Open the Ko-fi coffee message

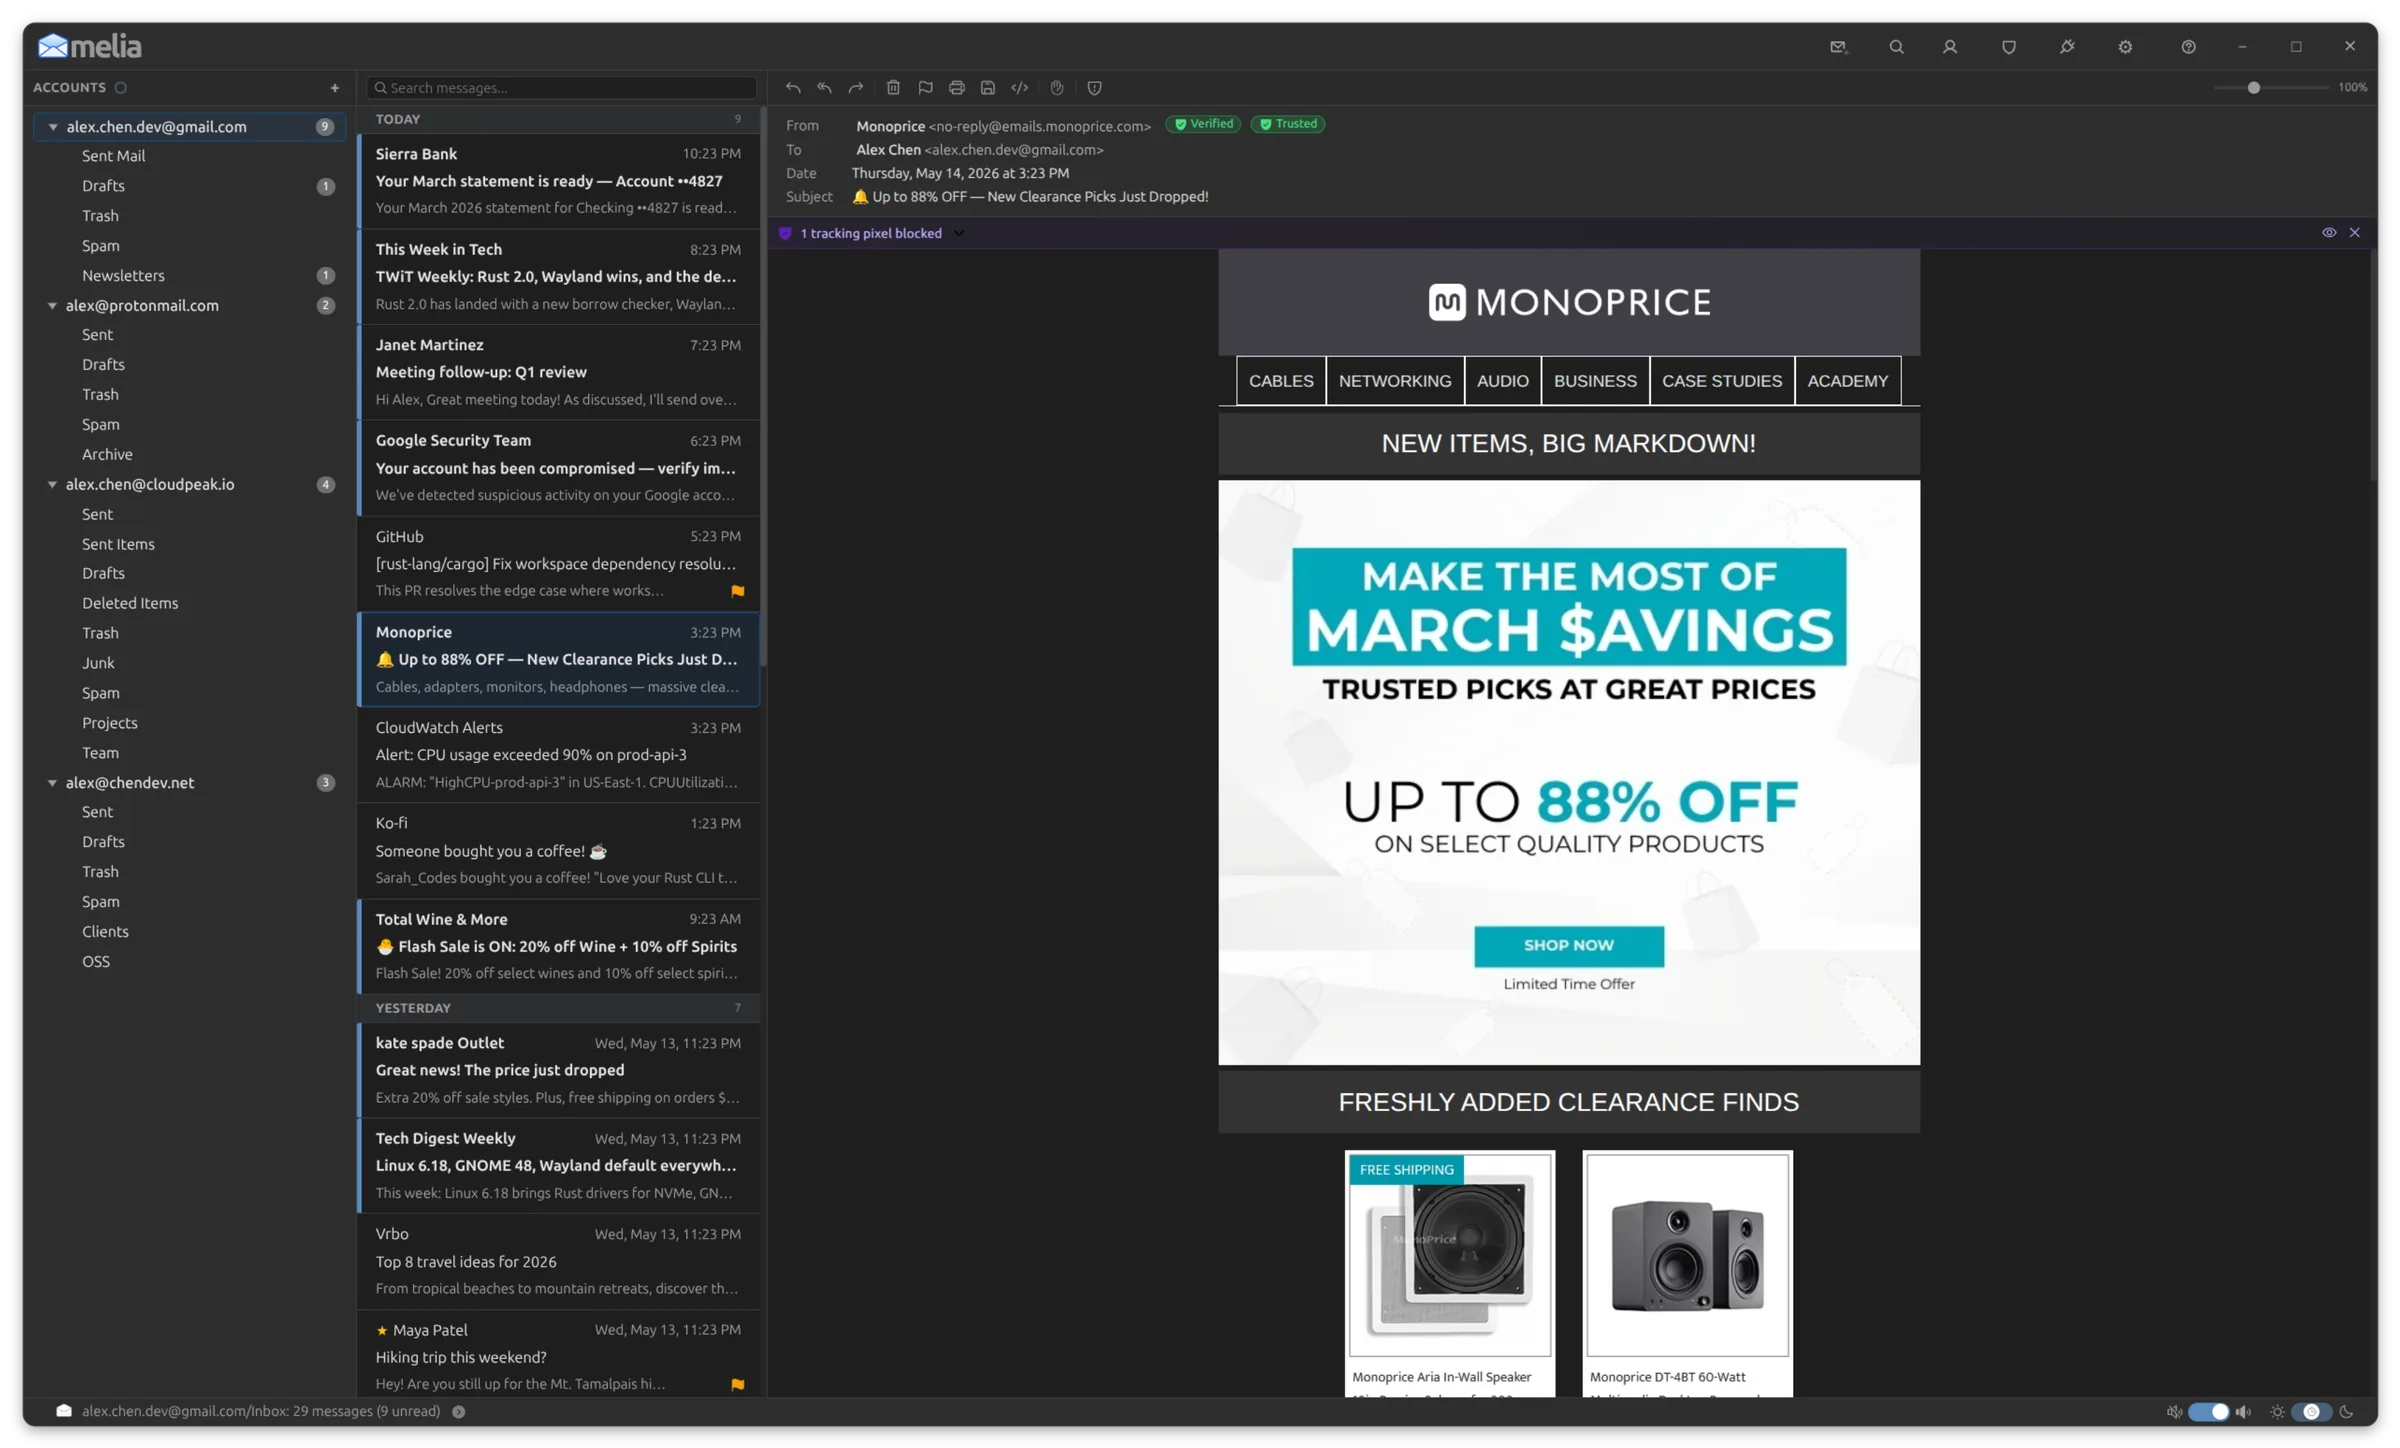[x=559, y=851]
